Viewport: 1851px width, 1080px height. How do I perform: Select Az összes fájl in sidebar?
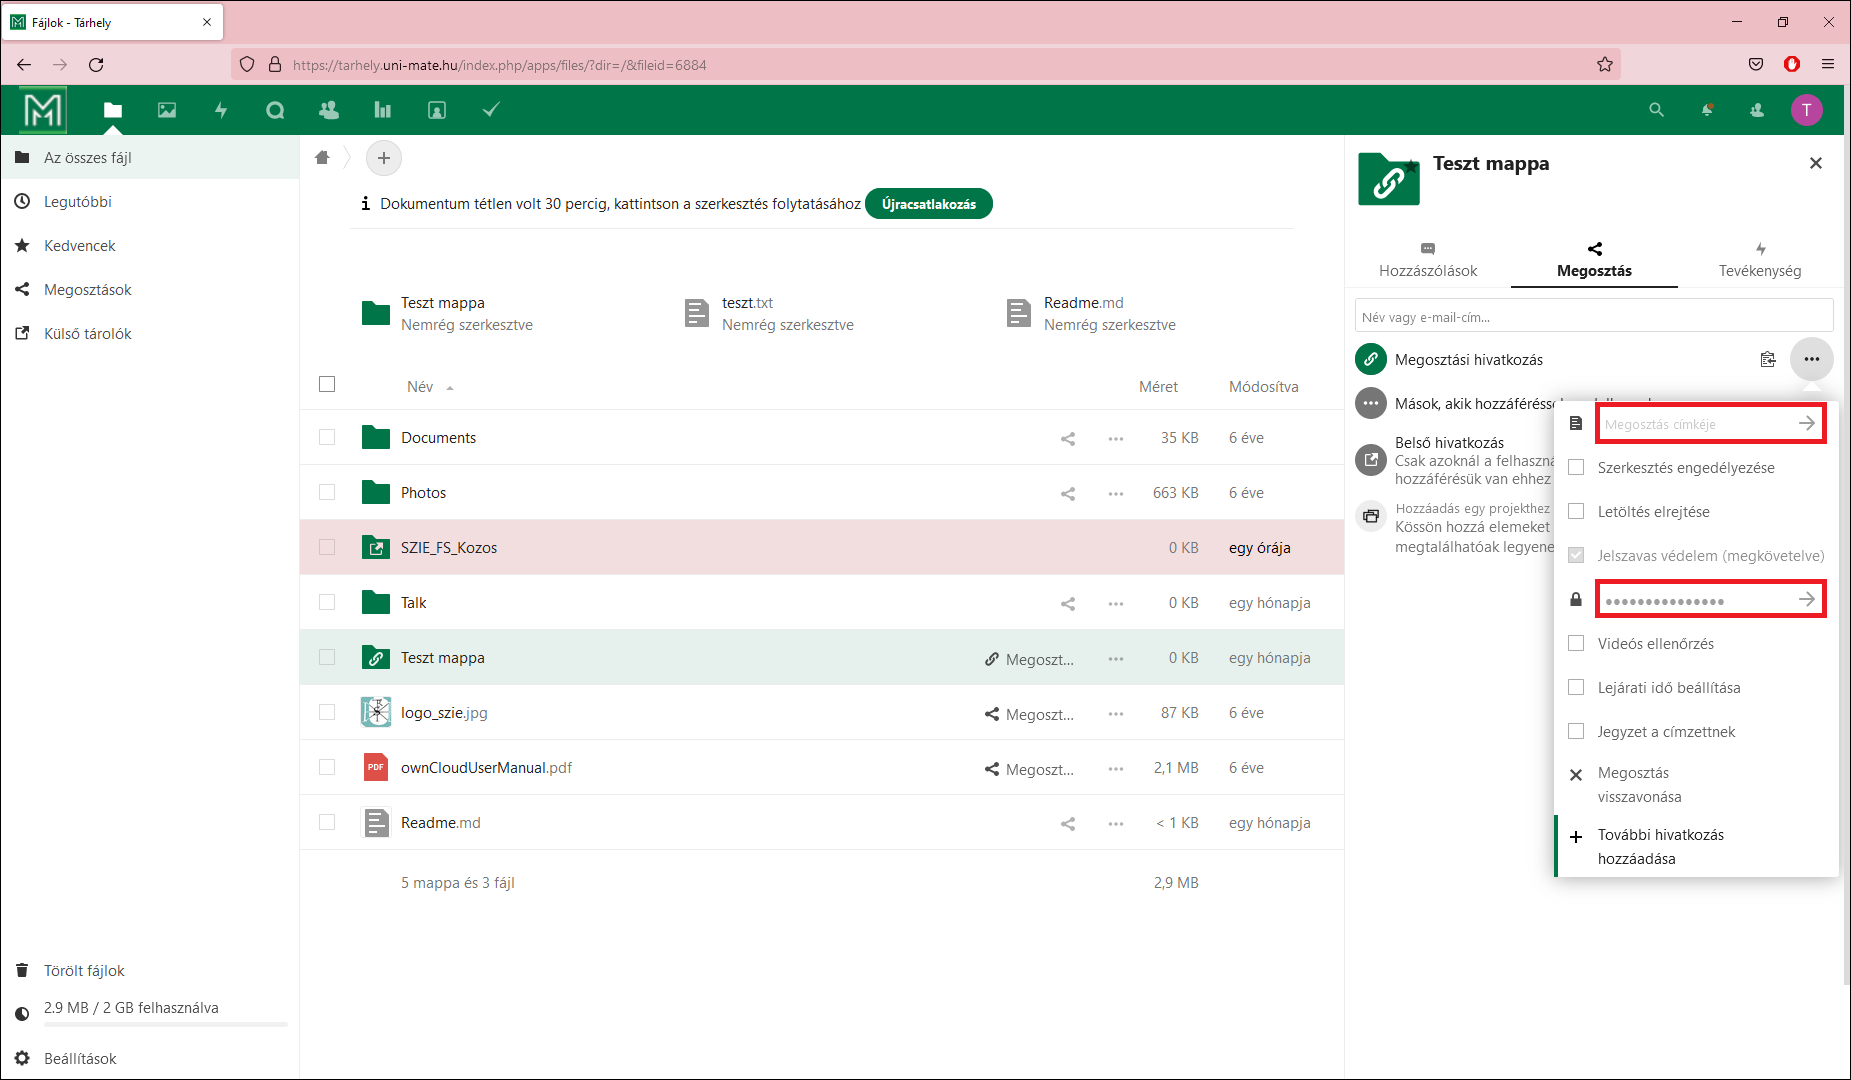(150, 158)
